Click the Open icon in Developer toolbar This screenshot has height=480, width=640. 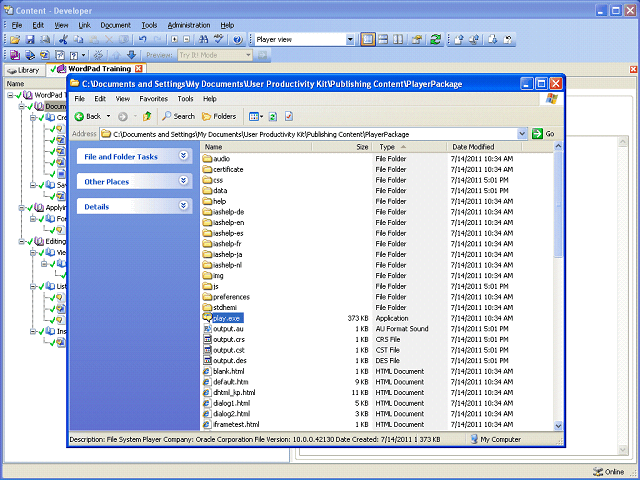15,40
